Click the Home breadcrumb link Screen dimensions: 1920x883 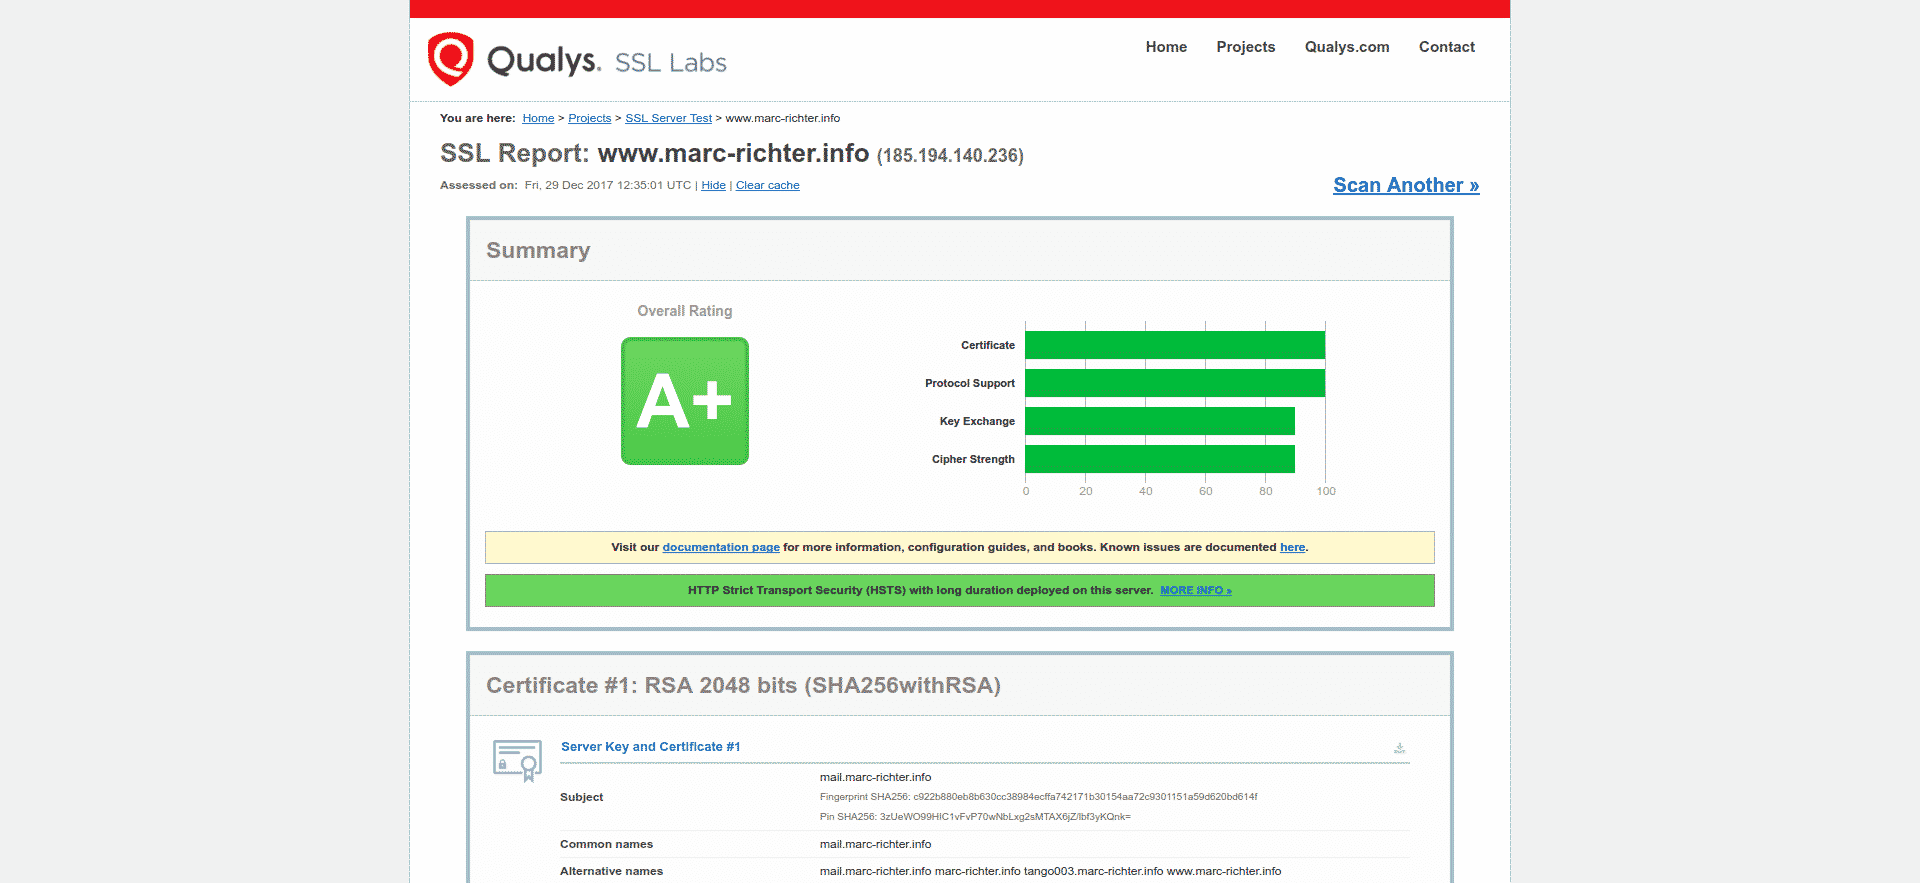click(x=538, y=118)
